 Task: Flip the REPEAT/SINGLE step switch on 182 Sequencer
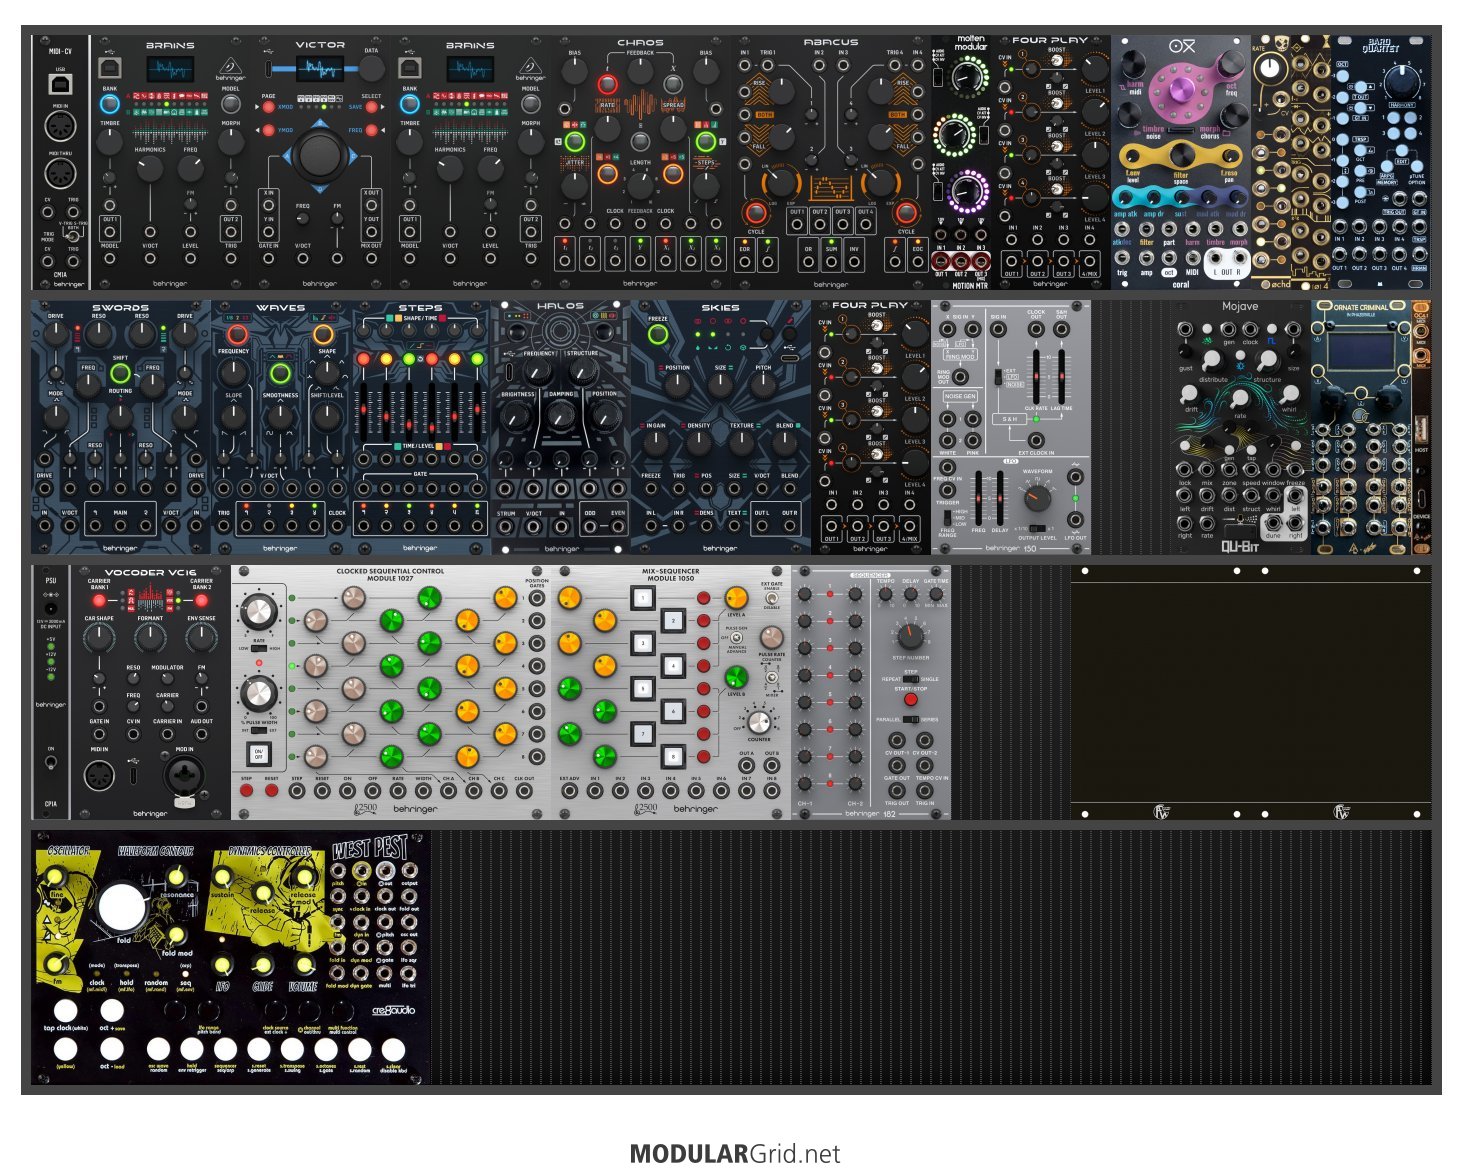point(910,679)
